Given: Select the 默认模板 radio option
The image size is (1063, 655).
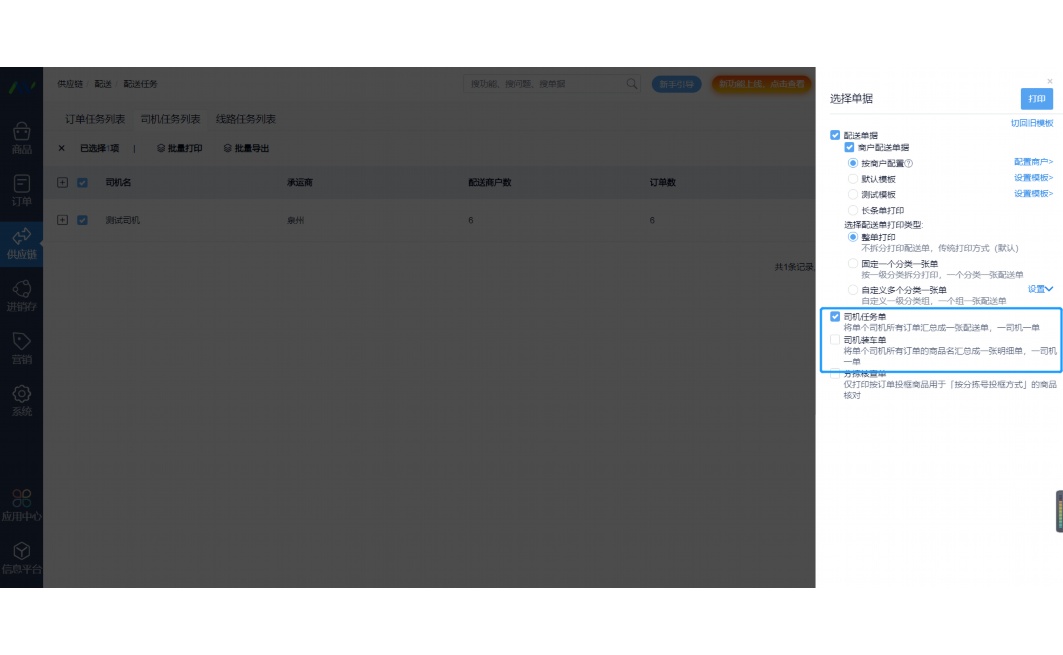Looking at the screenshot, I should click(853, 179).
